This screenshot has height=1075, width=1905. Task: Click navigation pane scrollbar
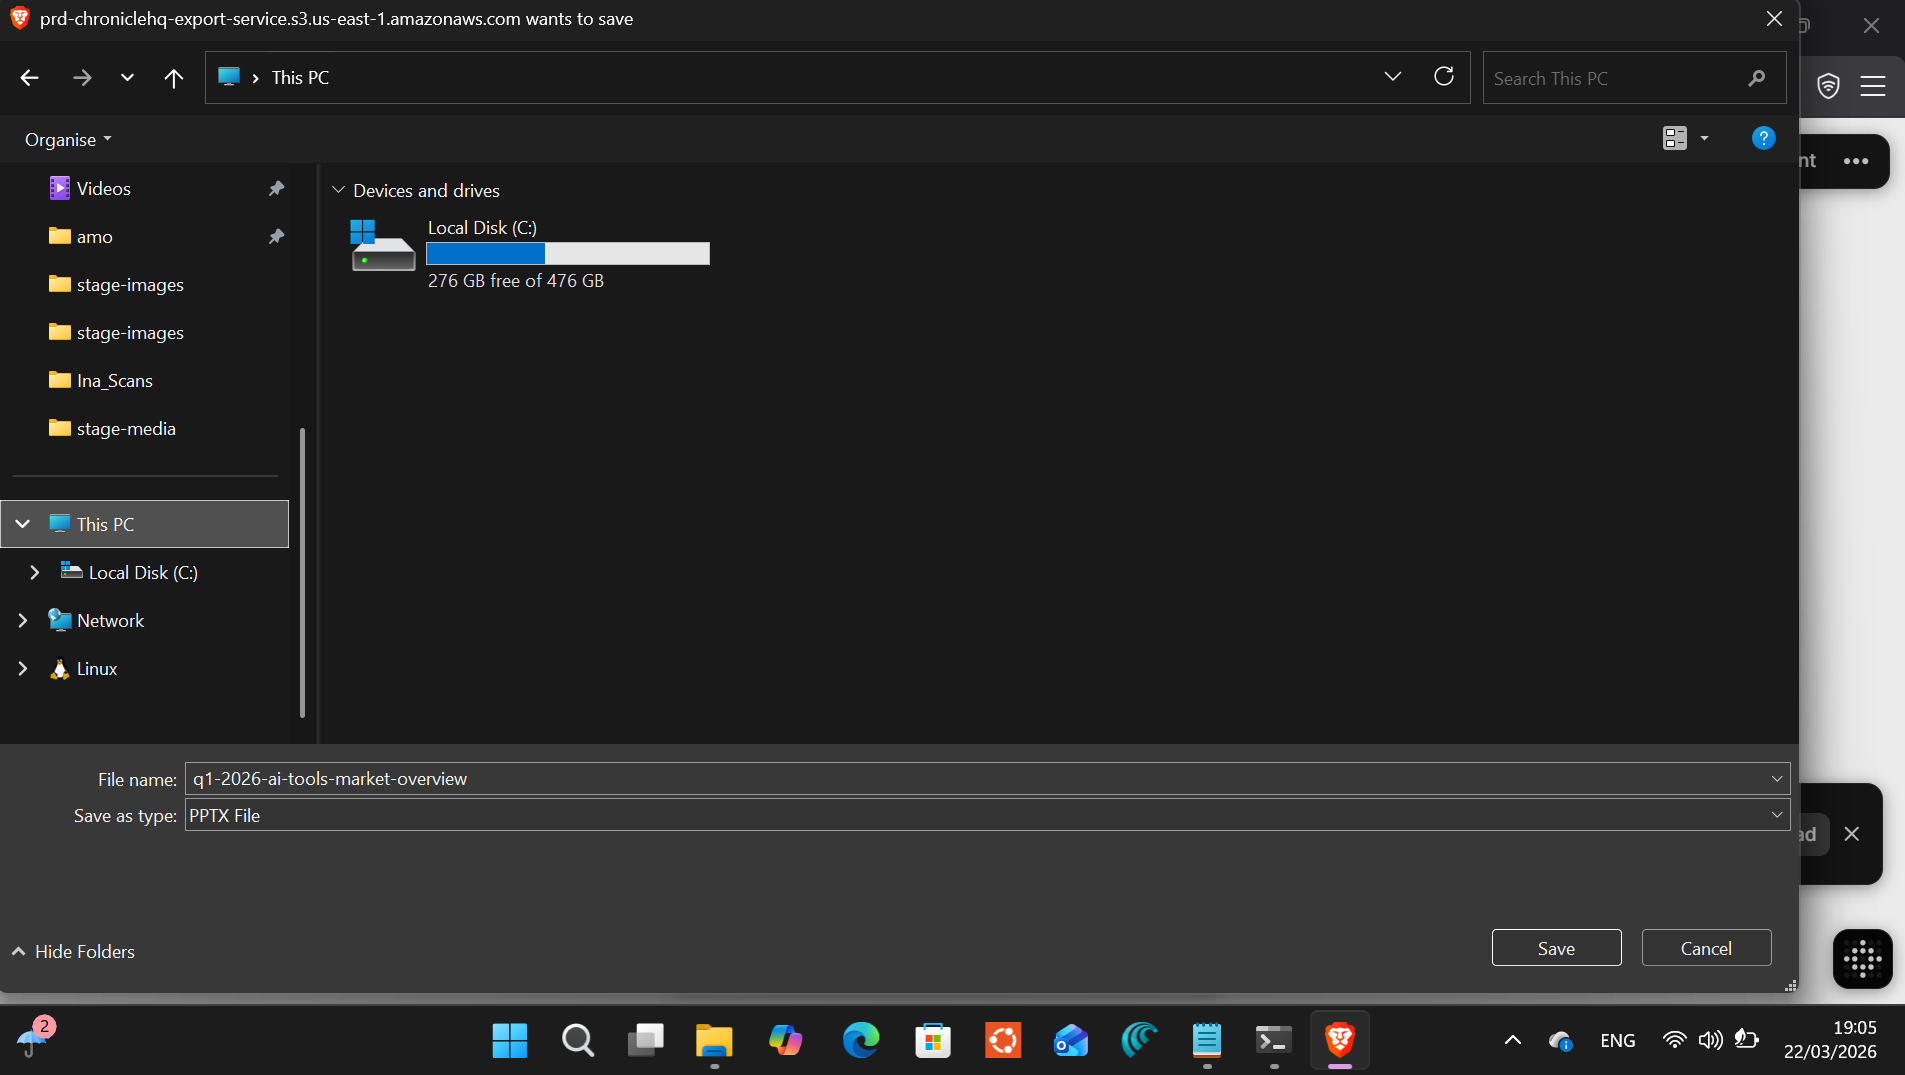(302, 572)
